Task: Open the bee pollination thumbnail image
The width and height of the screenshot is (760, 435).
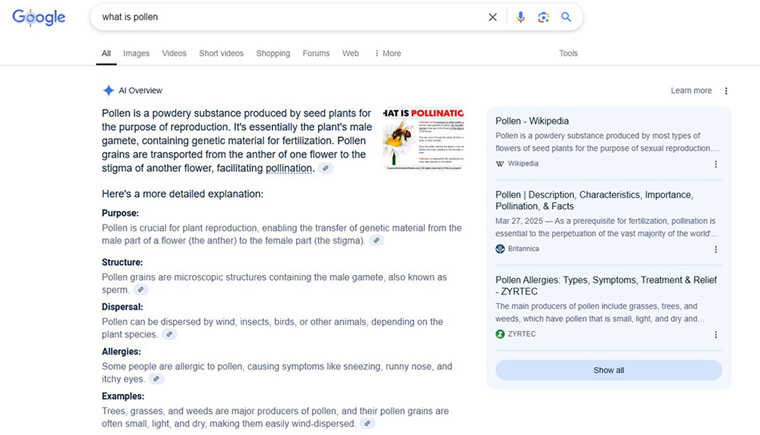Action: [x=423, y=139]
